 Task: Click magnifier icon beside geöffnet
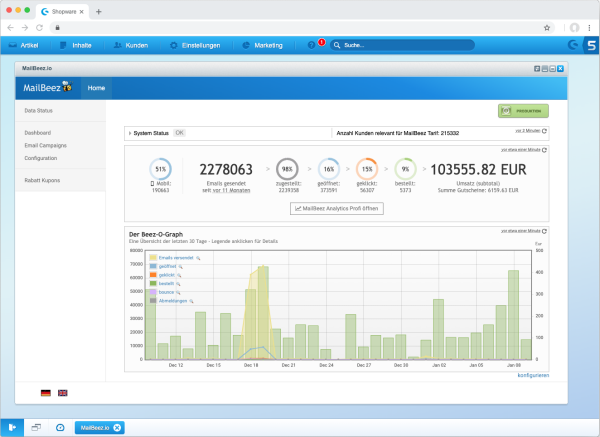181,267
